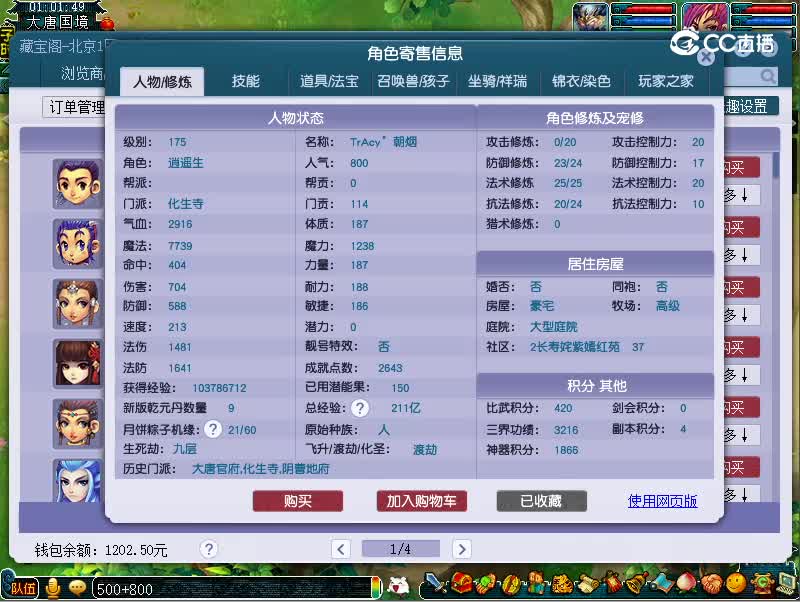Click the 103786712 experience value

click(219, 388)
